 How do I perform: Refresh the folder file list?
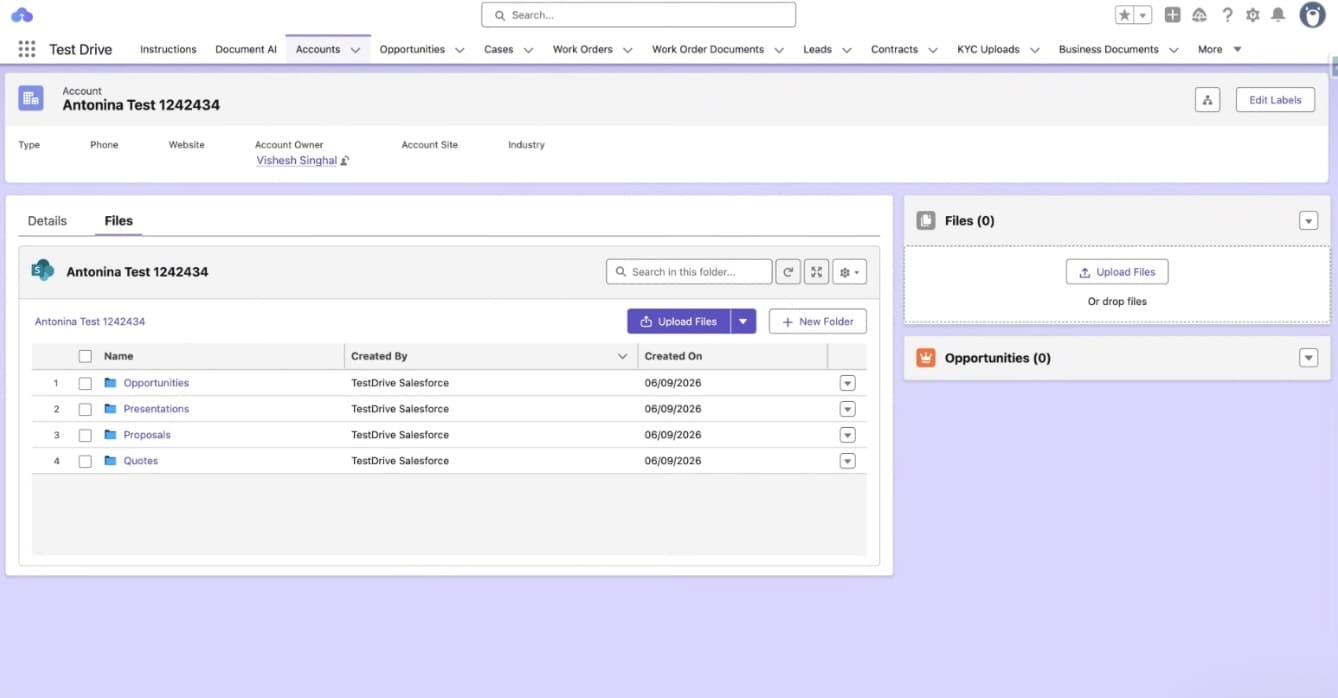(x=788, y=272)
